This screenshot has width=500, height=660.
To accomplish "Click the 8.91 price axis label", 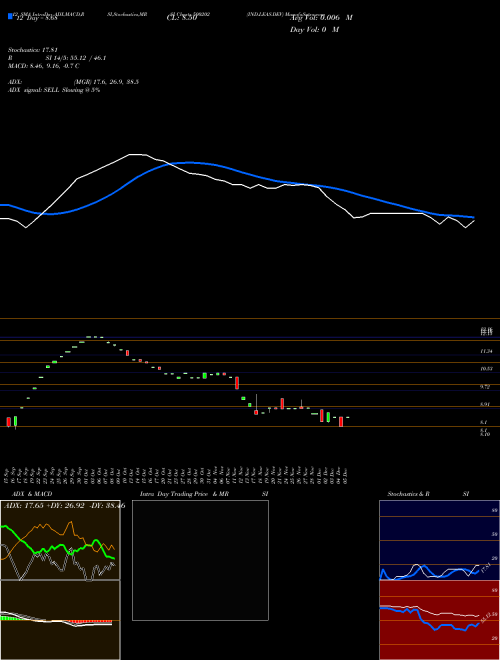I will click(485, 405).
